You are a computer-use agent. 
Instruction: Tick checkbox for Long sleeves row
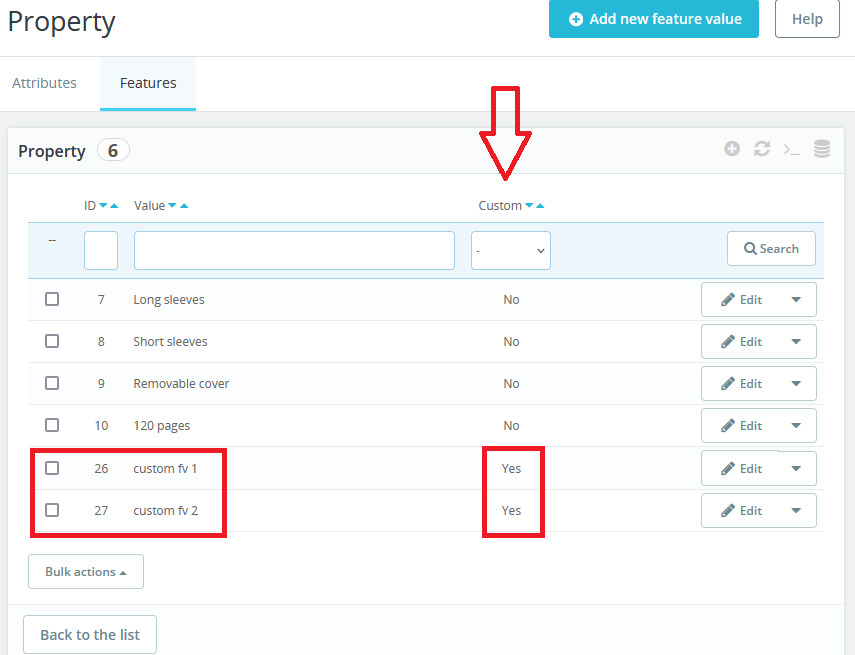pyautogui.click(x=52, y=299)
